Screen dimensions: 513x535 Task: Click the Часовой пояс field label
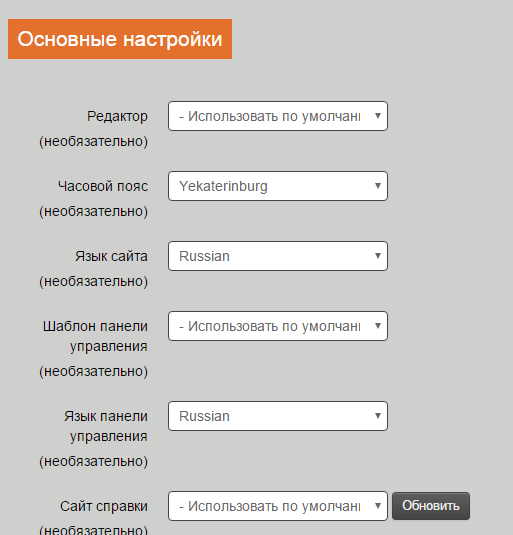(x=103, y=186)
